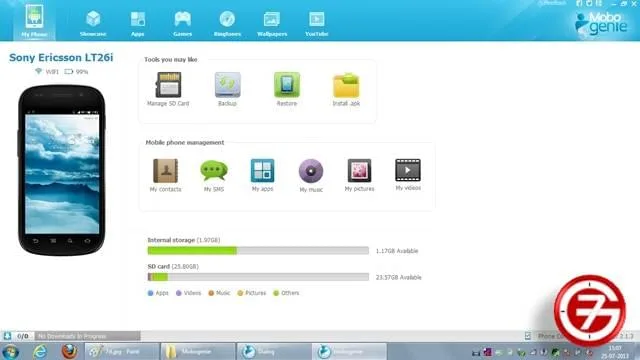The width and height of the screenshot is (640, 360).
Task: Switch to the Paint window in taskbar
Action: pyautogui.click(x=122, y=351)
